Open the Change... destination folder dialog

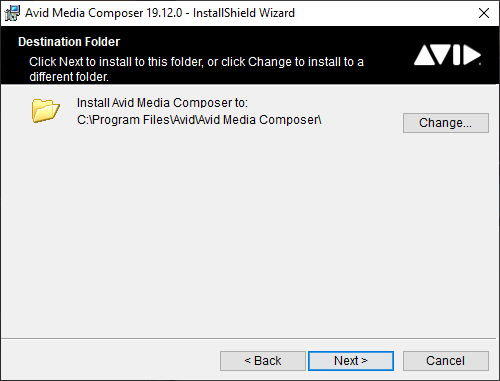click(x=446, y=123)
